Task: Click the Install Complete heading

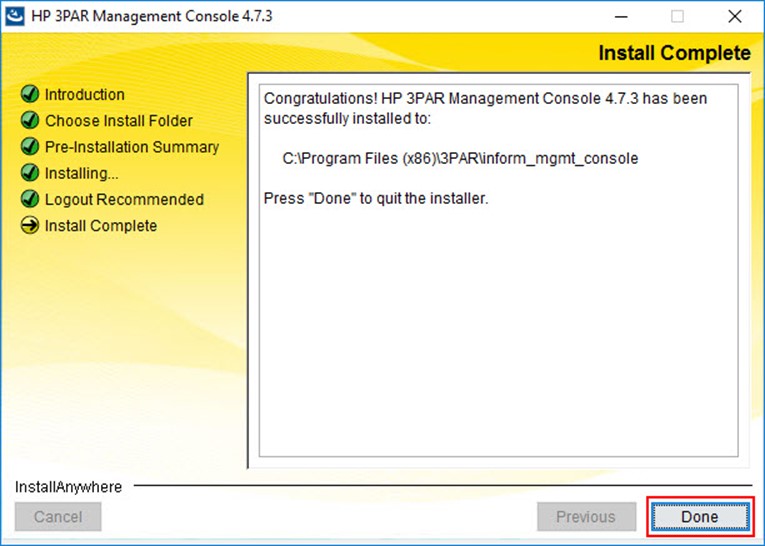Action: [x=674, y=53]
